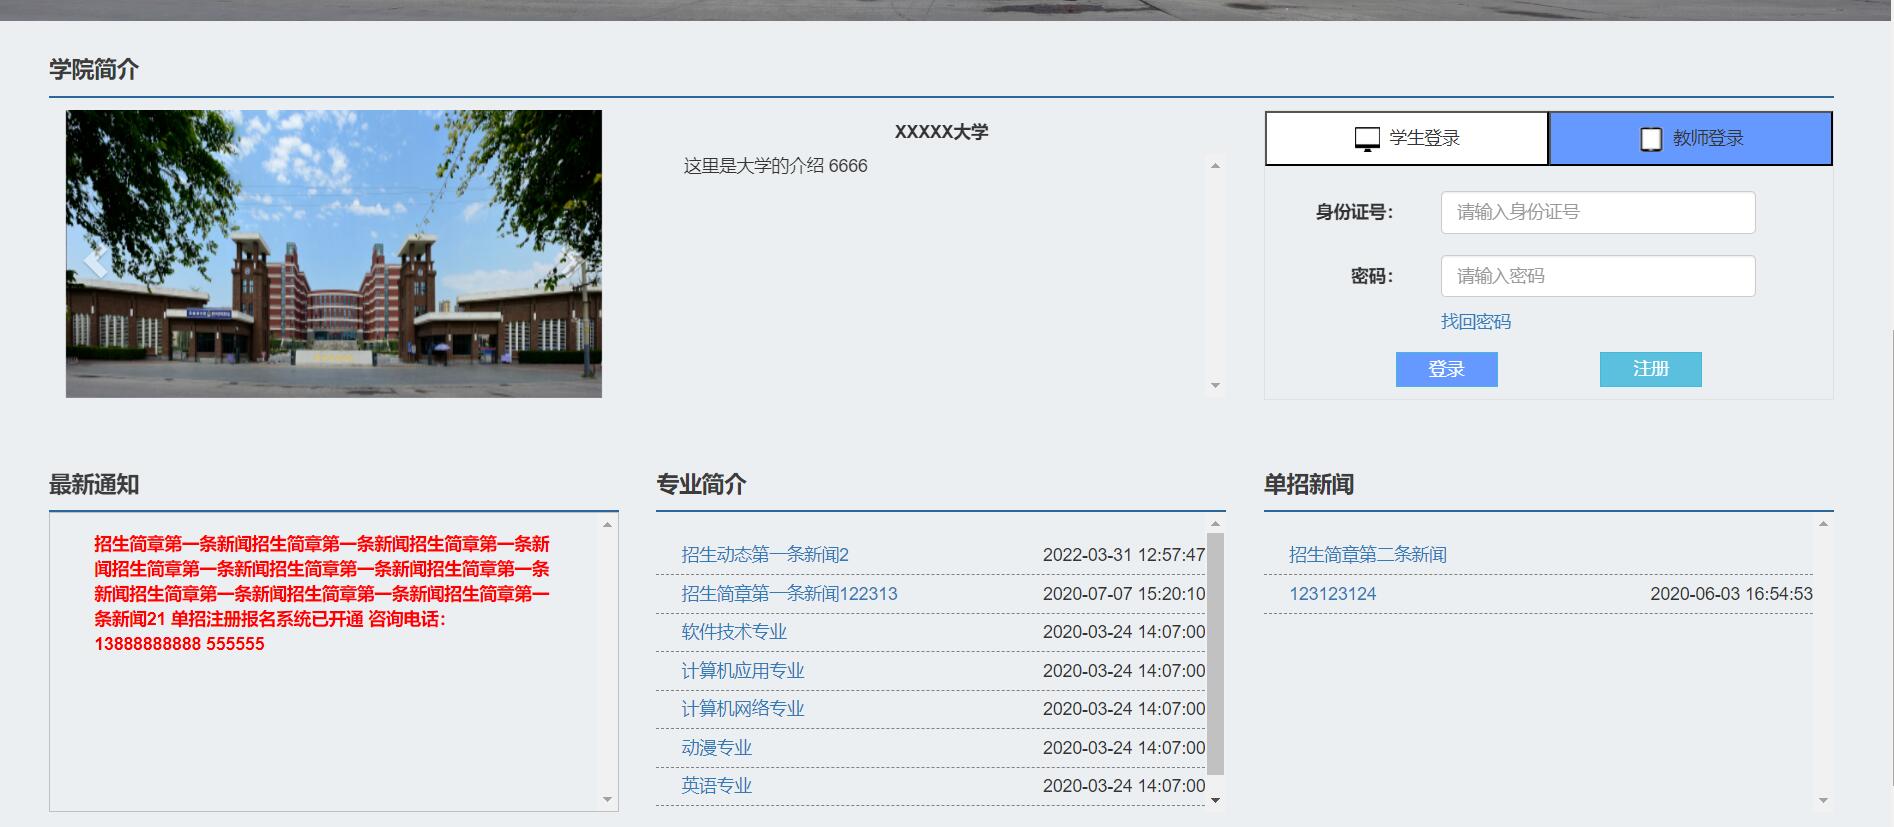Click the 这里是大学的介绍 6666 text
The width and height of the screenshot is (1894, 827).
click(x=775, y=166)
